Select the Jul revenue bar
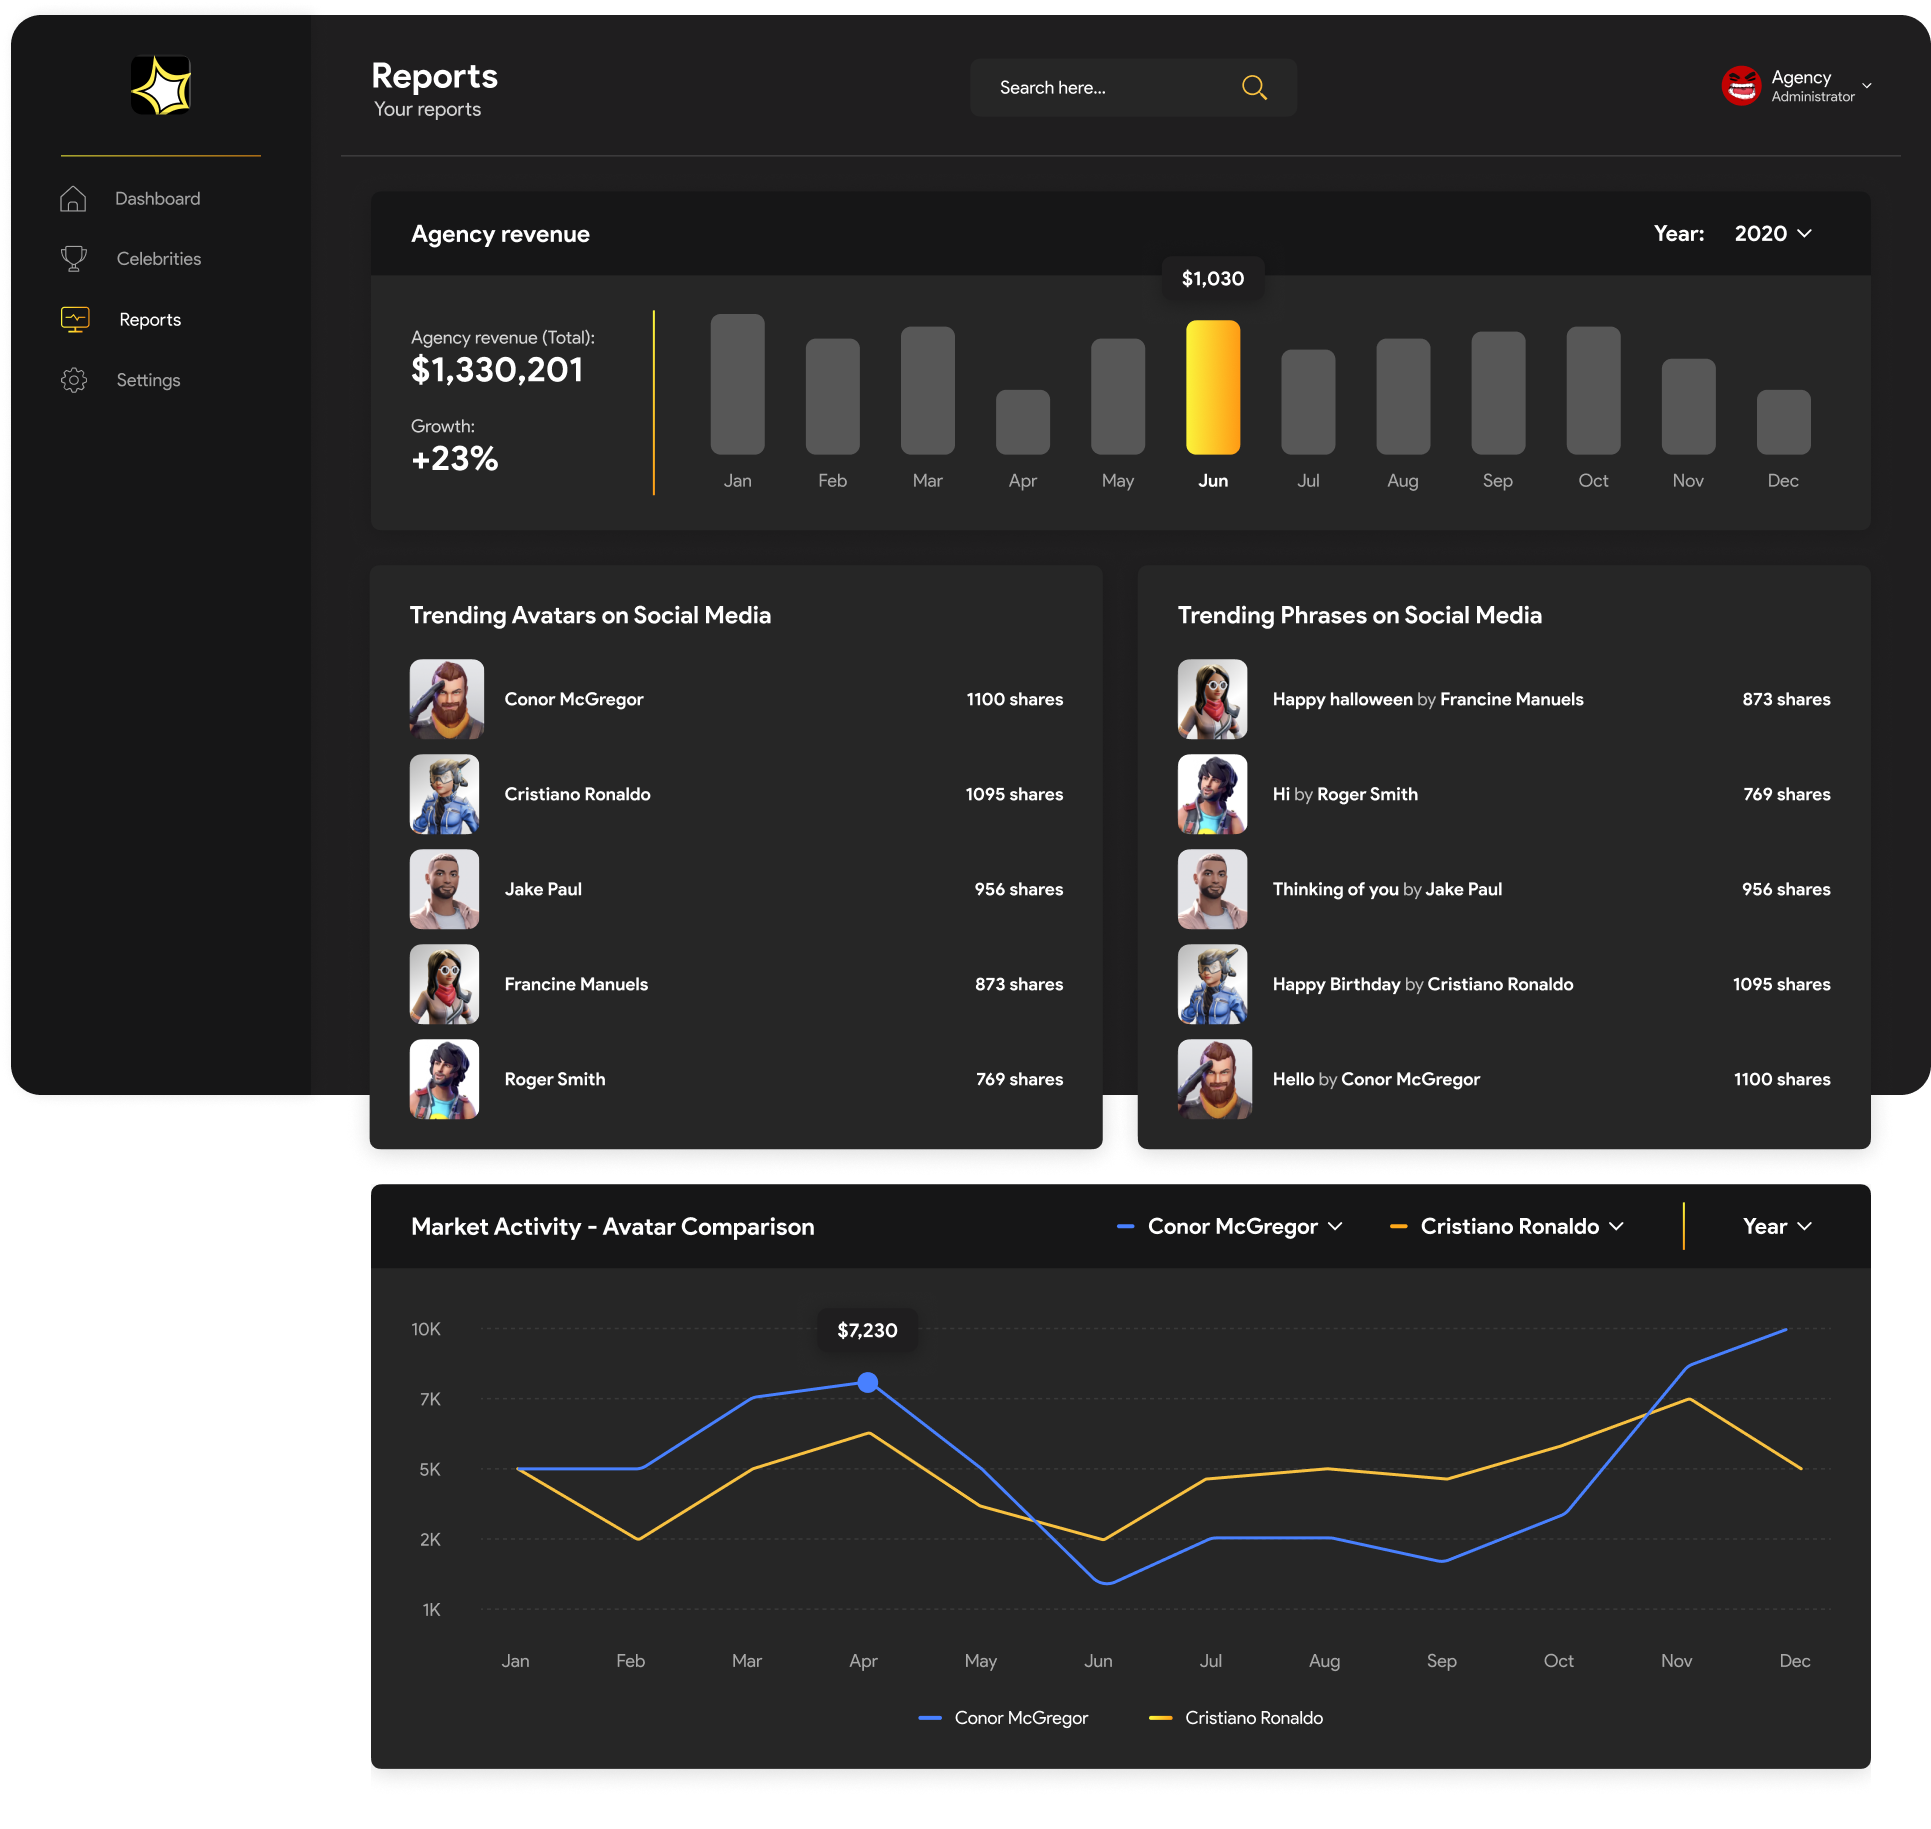 pyautogui.click(x=1308, y=402)
